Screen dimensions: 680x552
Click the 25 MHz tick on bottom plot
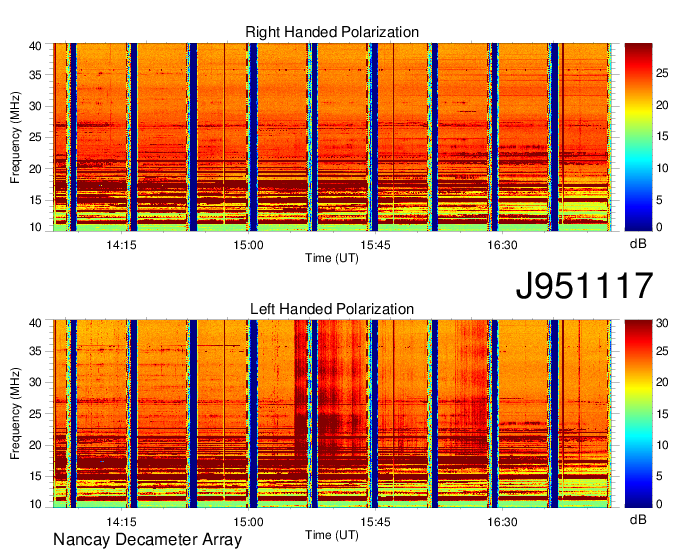(x=35, y=414)
